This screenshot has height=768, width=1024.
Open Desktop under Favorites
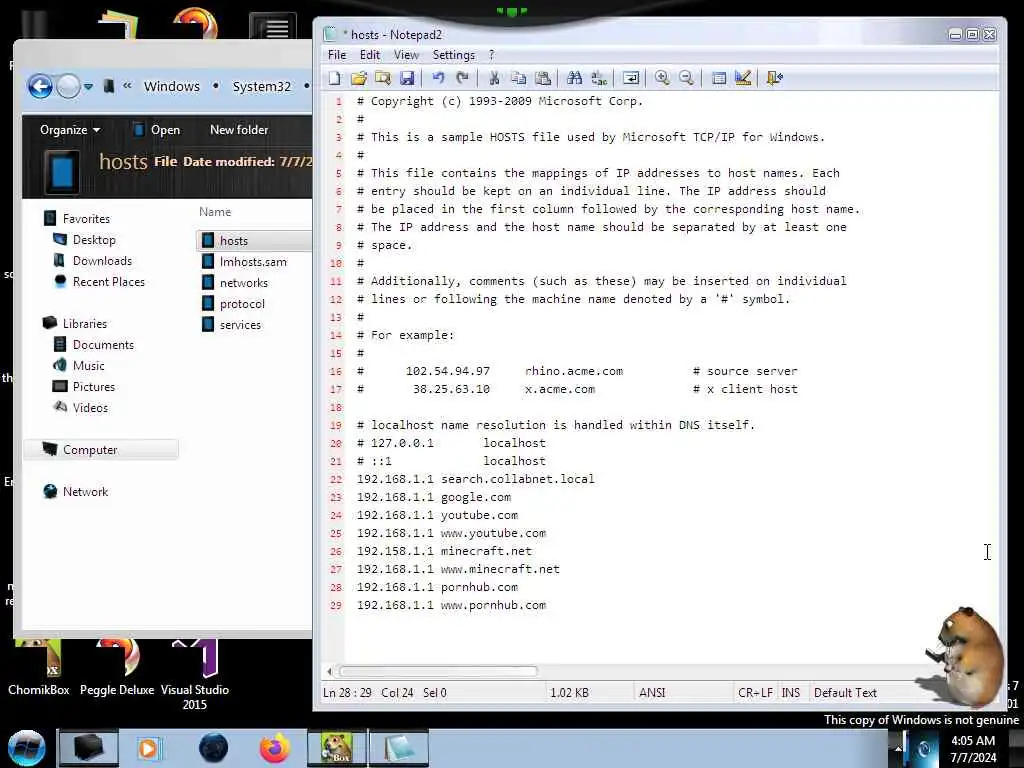coord(84,240)
